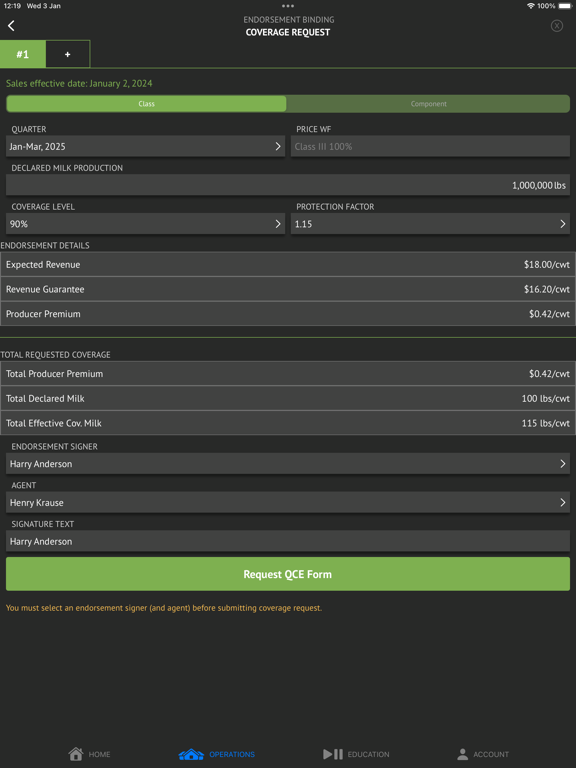Tap the Total Declared Milk row
The width and height of the screenshot is (576, 768).
click(x=288, y=399)
